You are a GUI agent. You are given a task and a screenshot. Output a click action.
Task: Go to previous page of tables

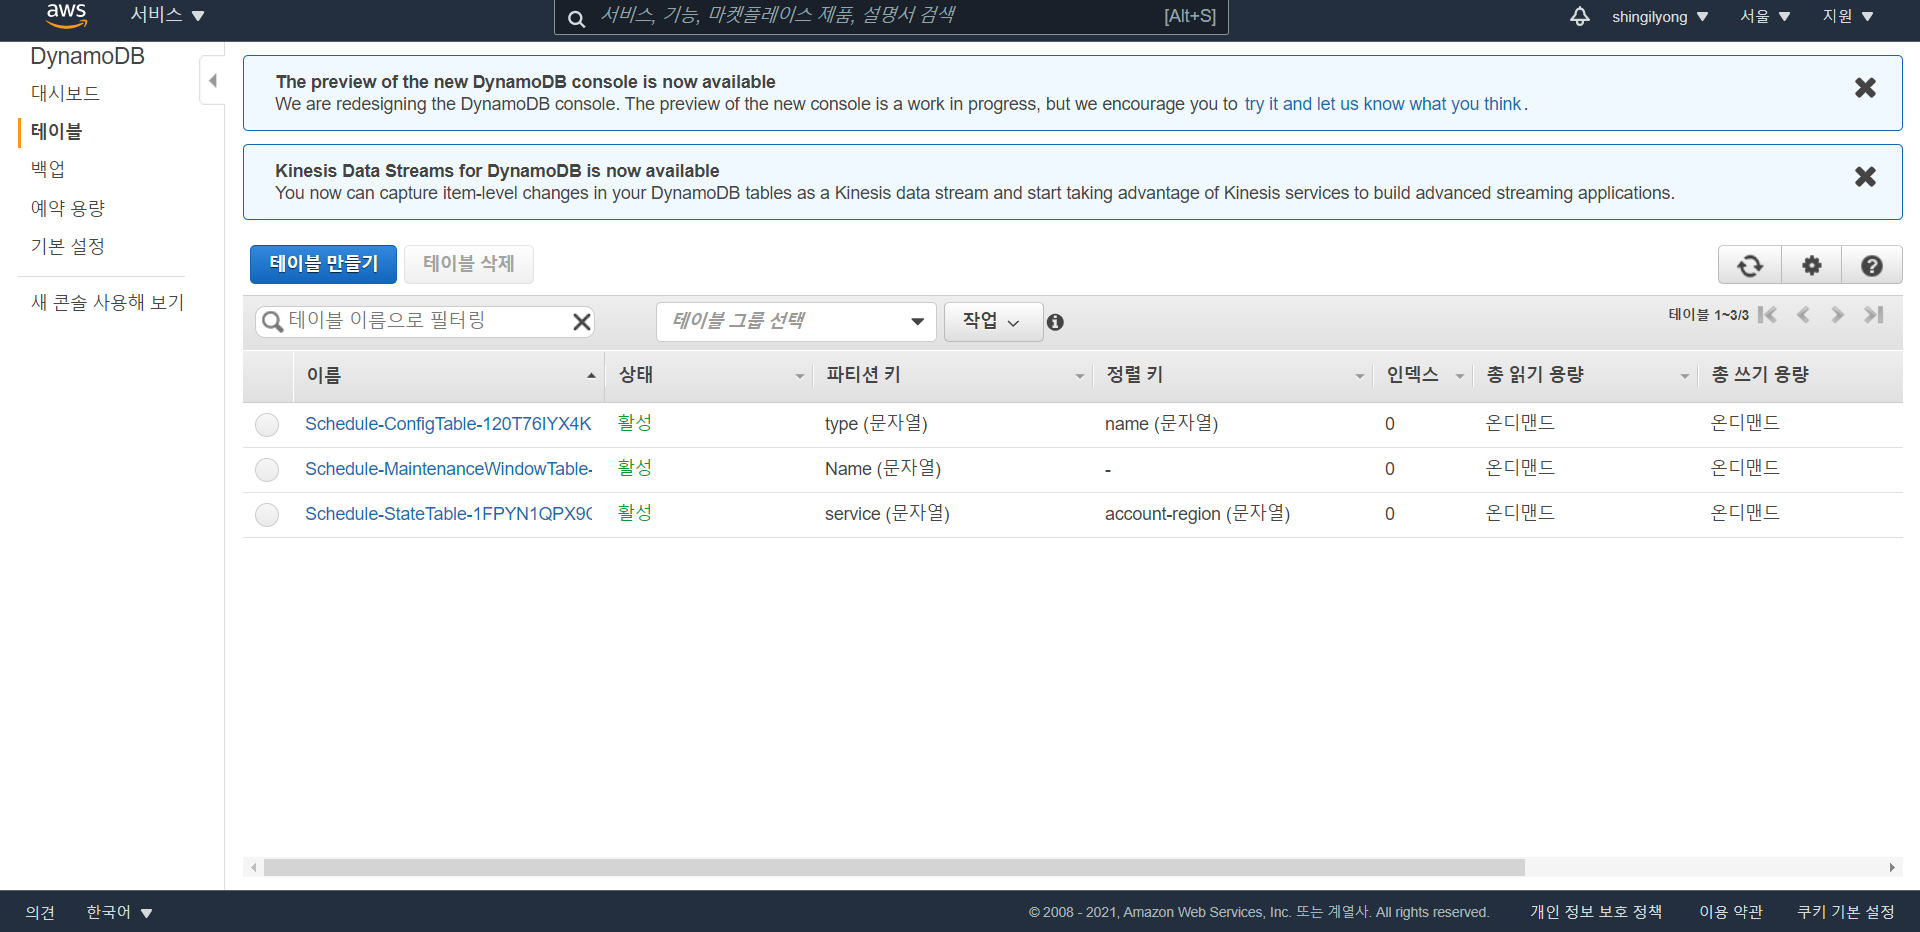1803,314
